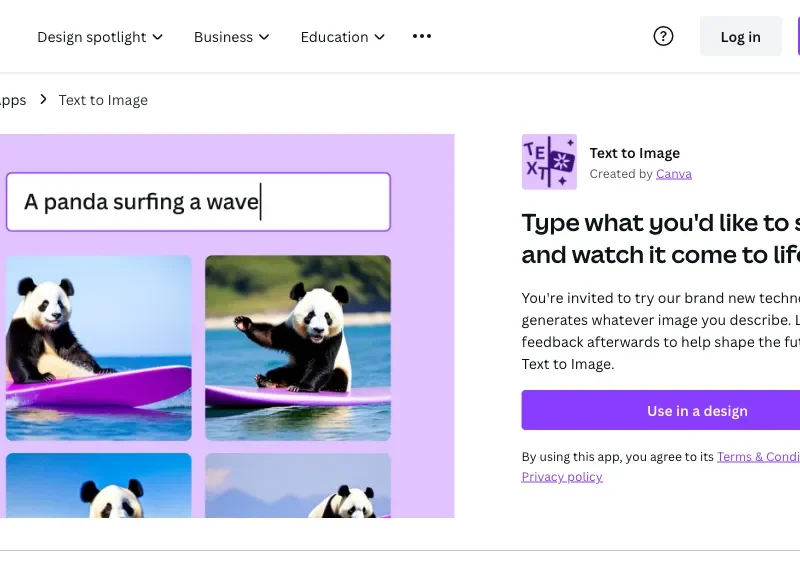Open the three-dots more menu
This screenshot has width=800, height=576.
click(x=422, y=36)
